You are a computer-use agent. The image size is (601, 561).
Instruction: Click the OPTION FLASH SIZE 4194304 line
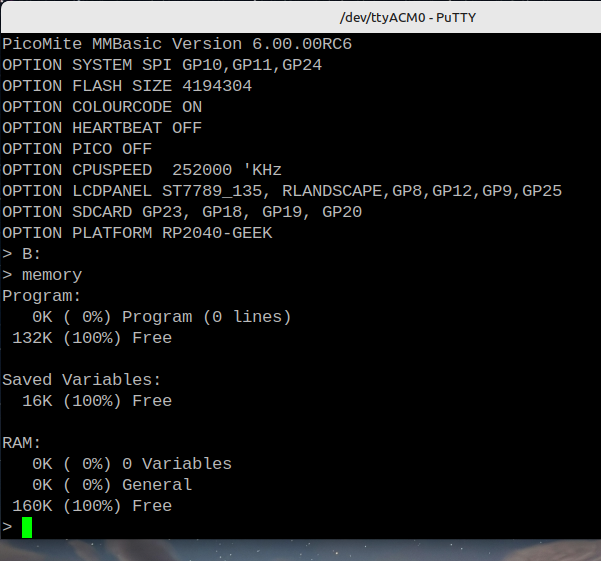pos(126,86)
